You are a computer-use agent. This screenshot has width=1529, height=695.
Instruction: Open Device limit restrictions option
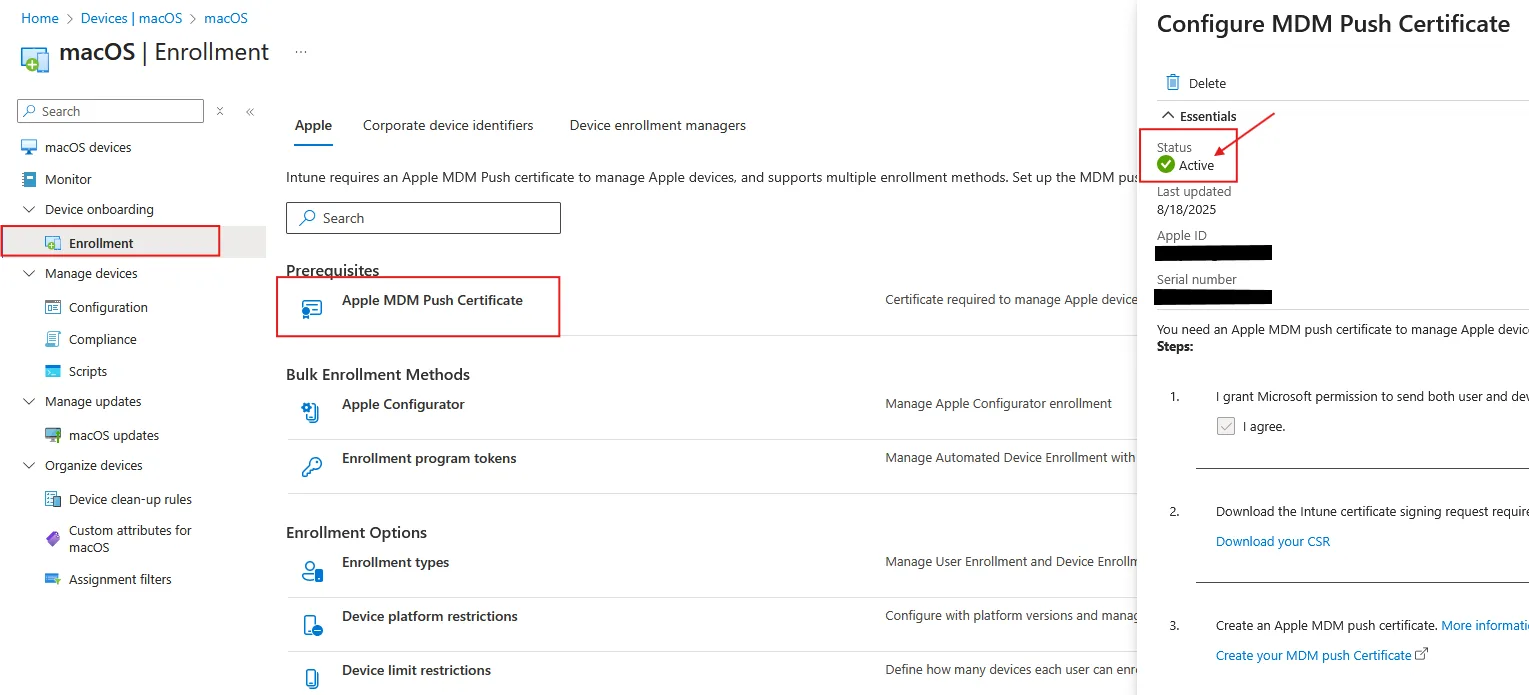pyautogui.click(x=416, y=670)
